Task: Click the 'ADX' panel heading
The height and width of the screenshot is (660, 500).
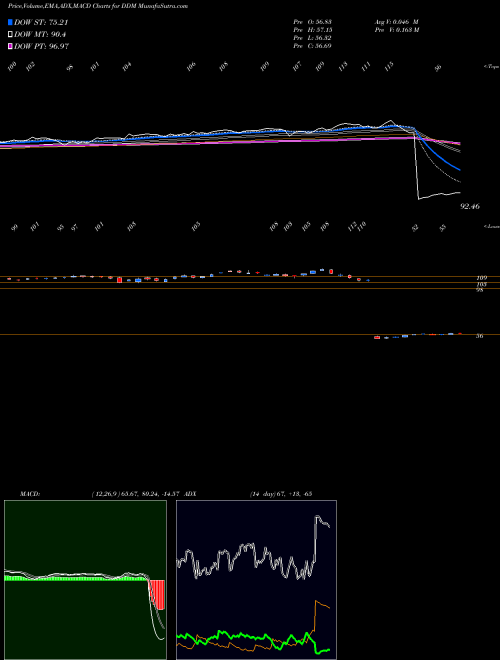Action: [190, 493]
